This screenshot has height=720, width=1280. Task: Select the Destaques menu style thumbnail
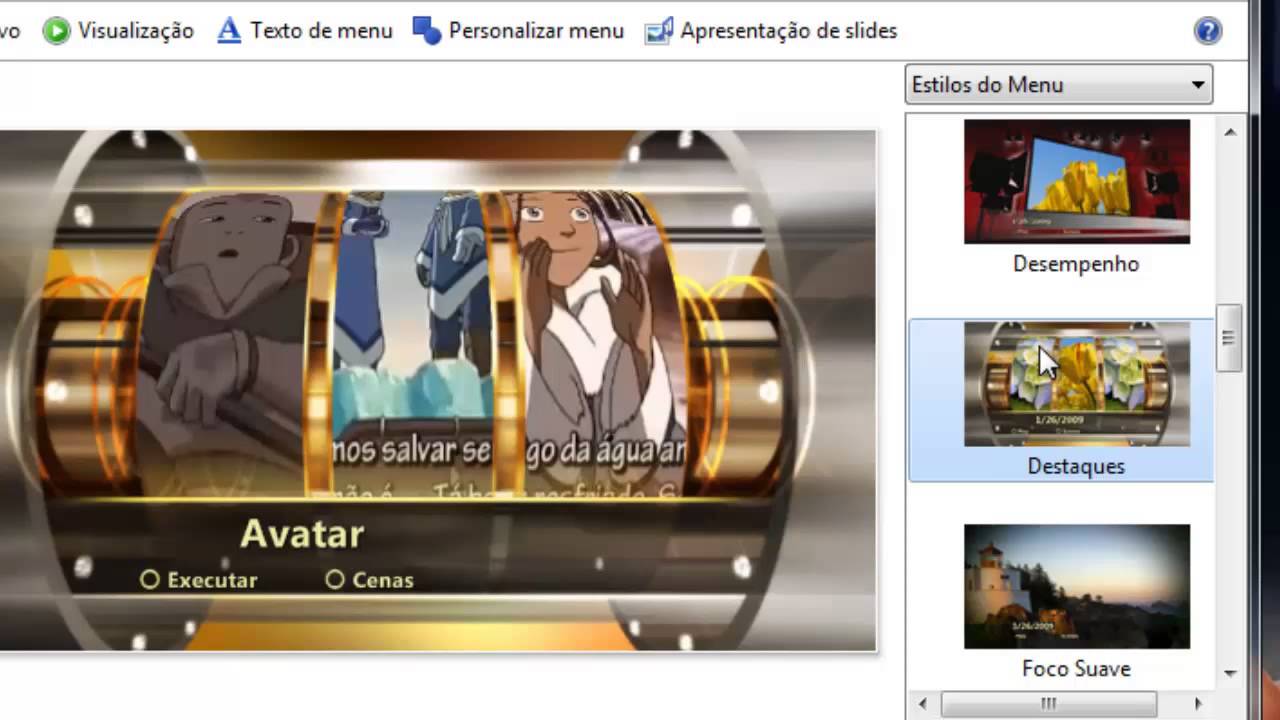[1077, 384]
